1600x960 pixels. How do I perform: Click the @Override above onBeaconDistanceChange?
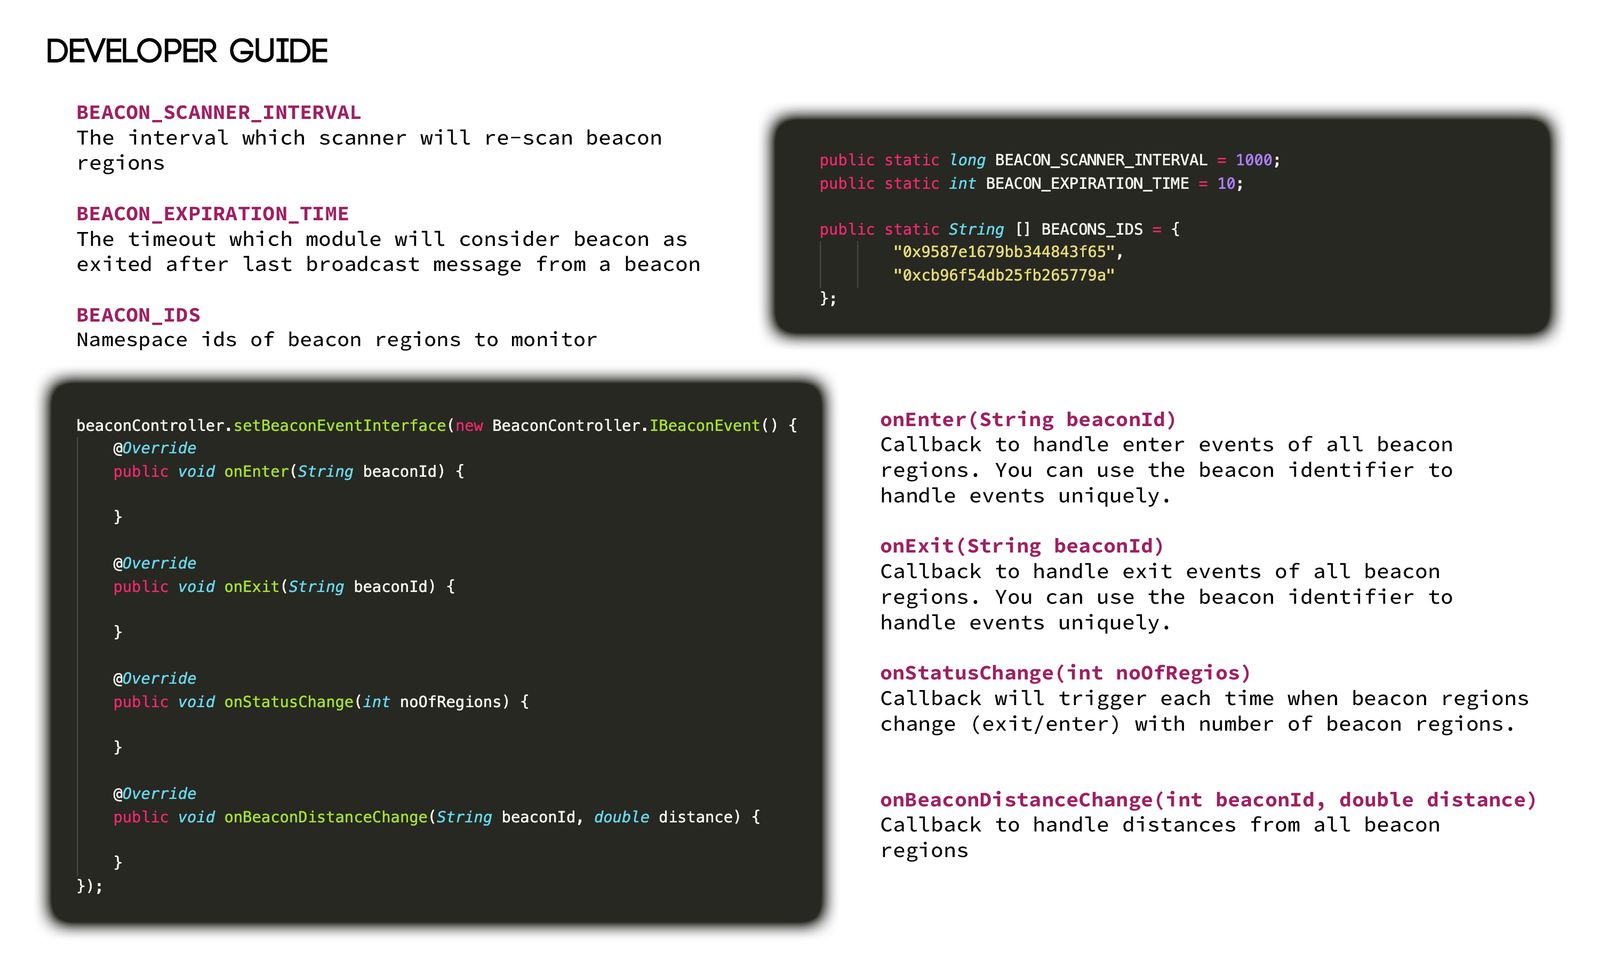point(155,793)
